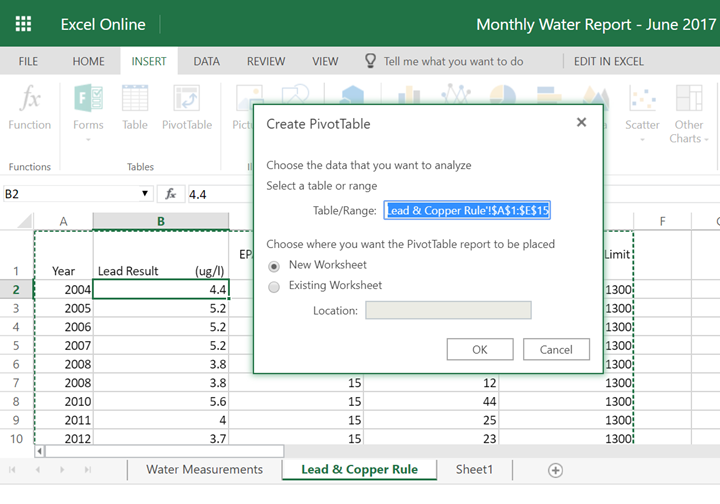Select the New Worksheet radio option
This screenshot has width=720, height=504.
(x=274, y=266)
